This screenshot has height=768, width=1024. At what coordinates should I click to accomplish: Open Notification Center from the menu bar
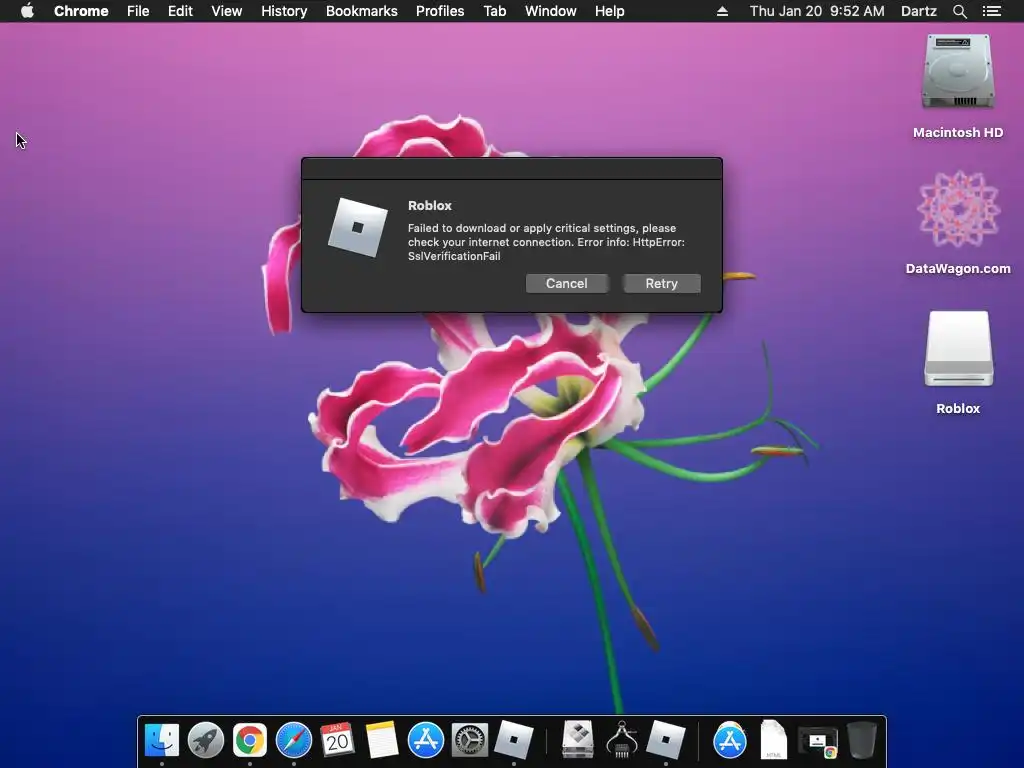pyautogui.click(x=992, y=11)
